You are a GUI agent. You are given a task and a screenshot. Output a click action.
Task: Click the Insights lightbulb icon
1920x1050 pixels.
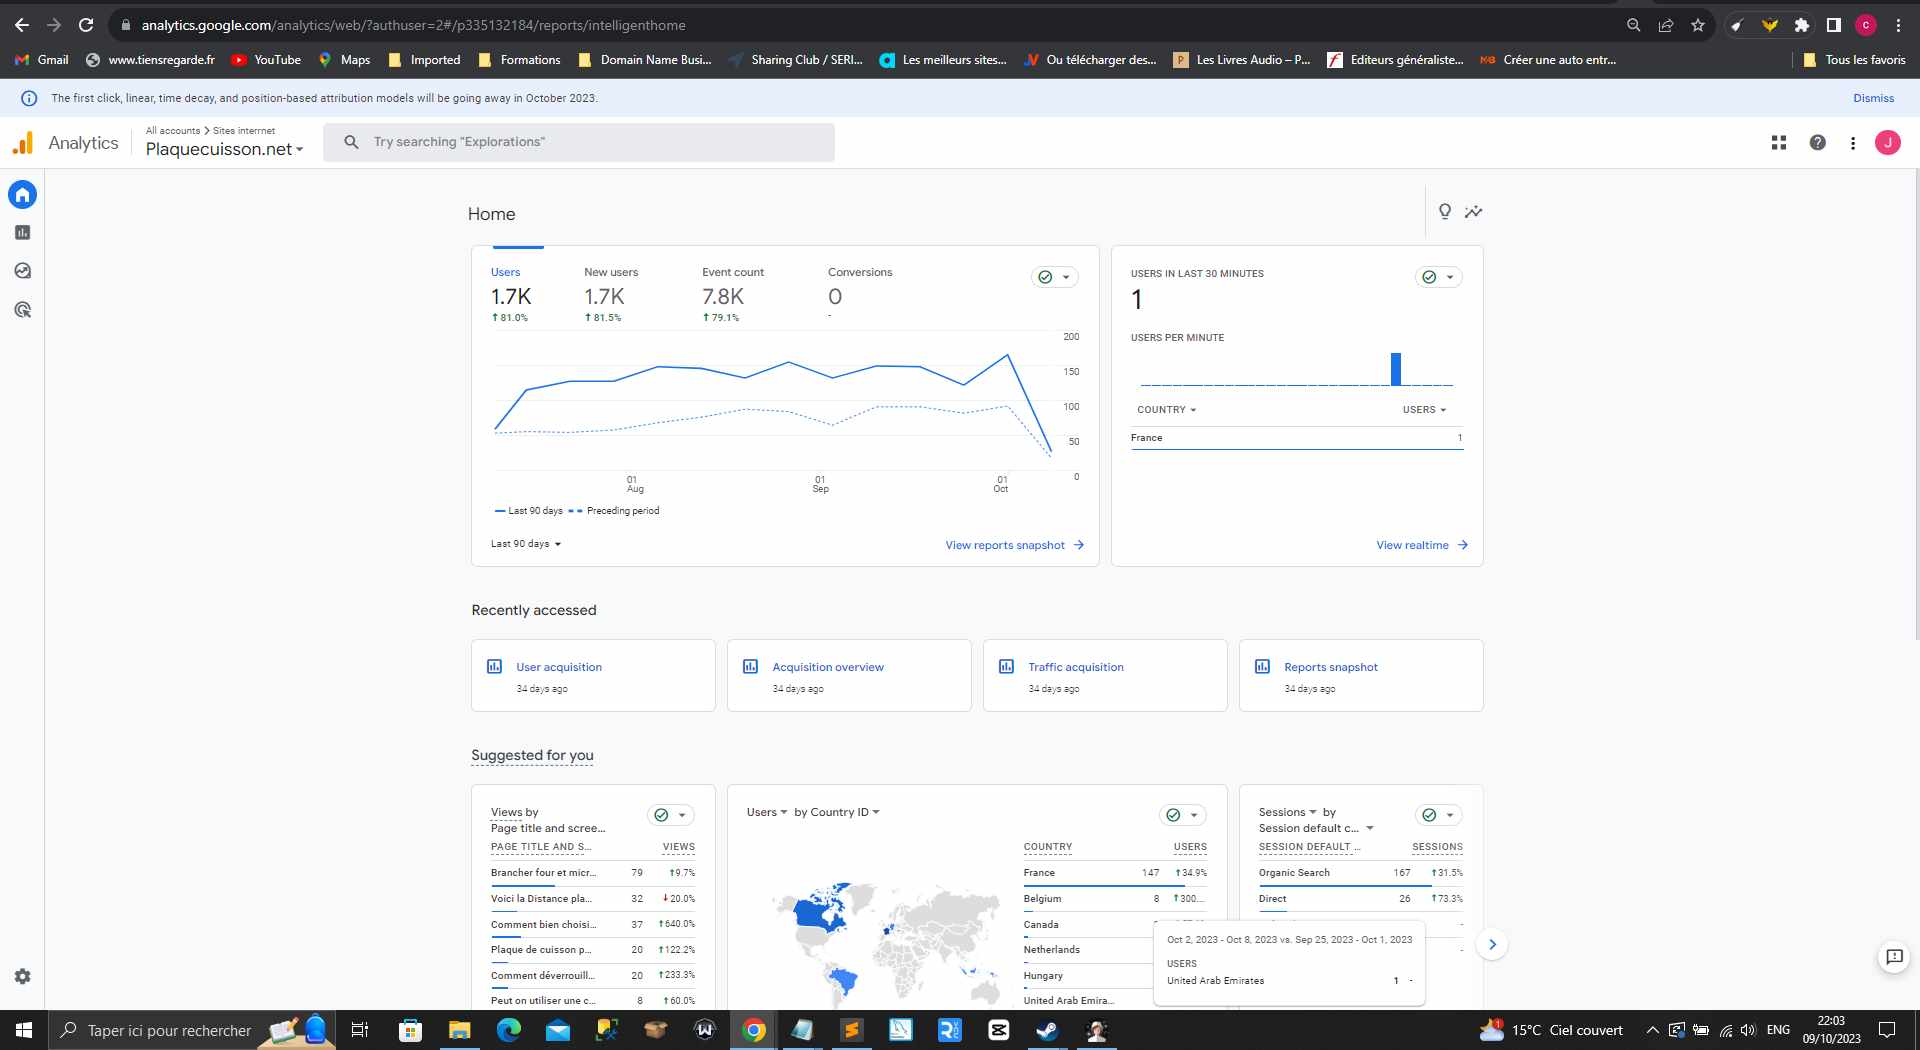coord(1444,211)
